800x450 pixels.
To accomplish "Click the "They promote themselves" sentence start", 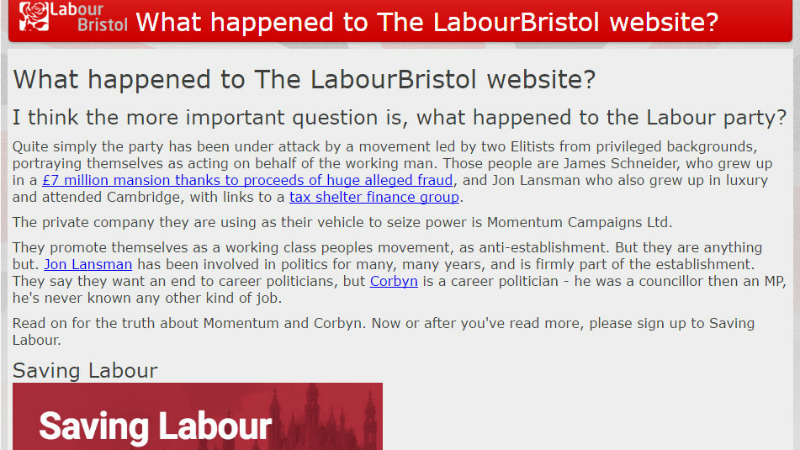I will 94,248.
